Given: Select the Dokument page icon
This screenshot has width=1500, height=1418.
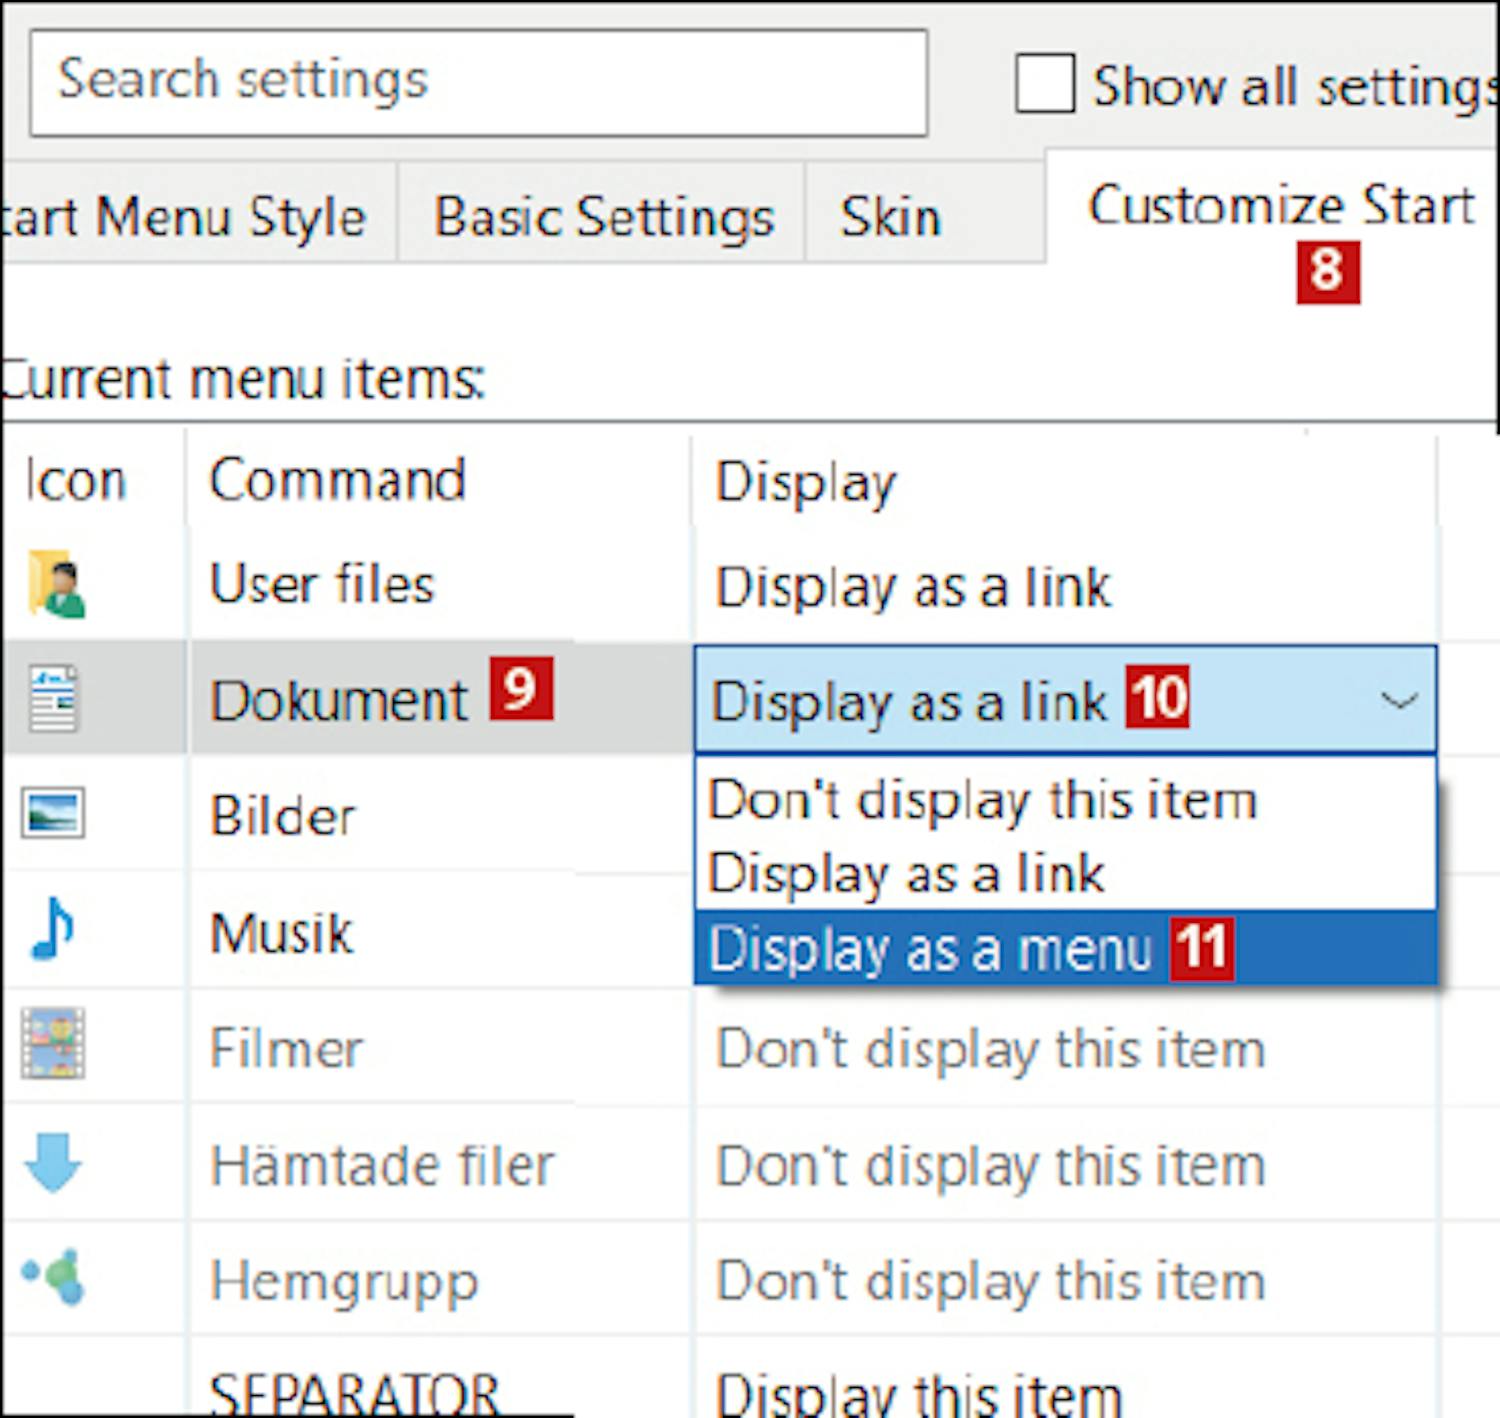Looking at the screenshot, I should pyautogui.click(x=53, y=699).
